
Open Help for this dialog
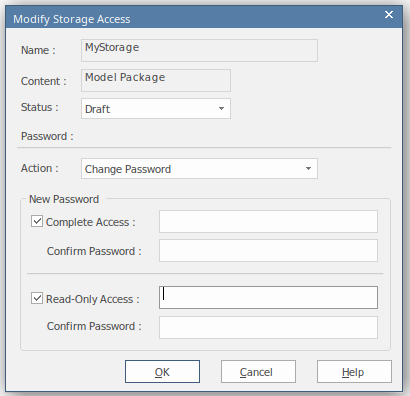pyautogui.click(x=354, y=371)
